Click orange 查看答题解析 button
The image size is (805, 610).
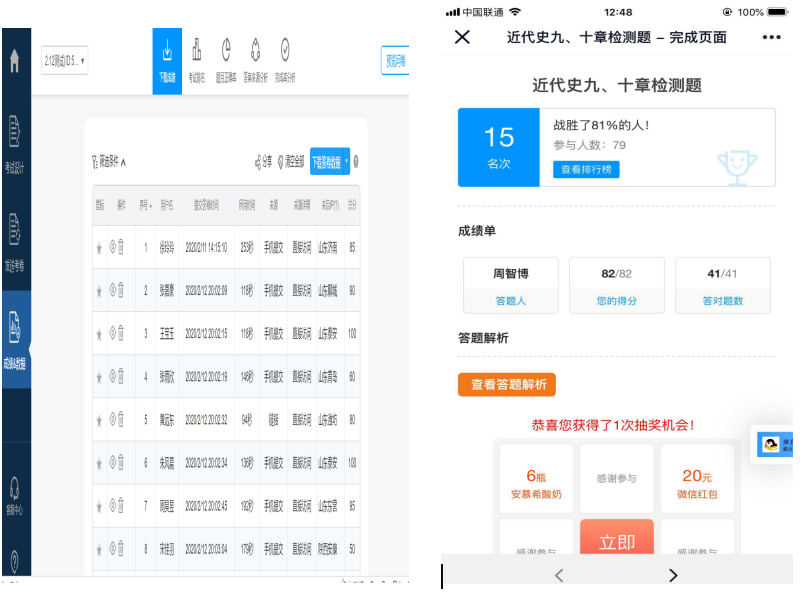(x=506, y=385)
